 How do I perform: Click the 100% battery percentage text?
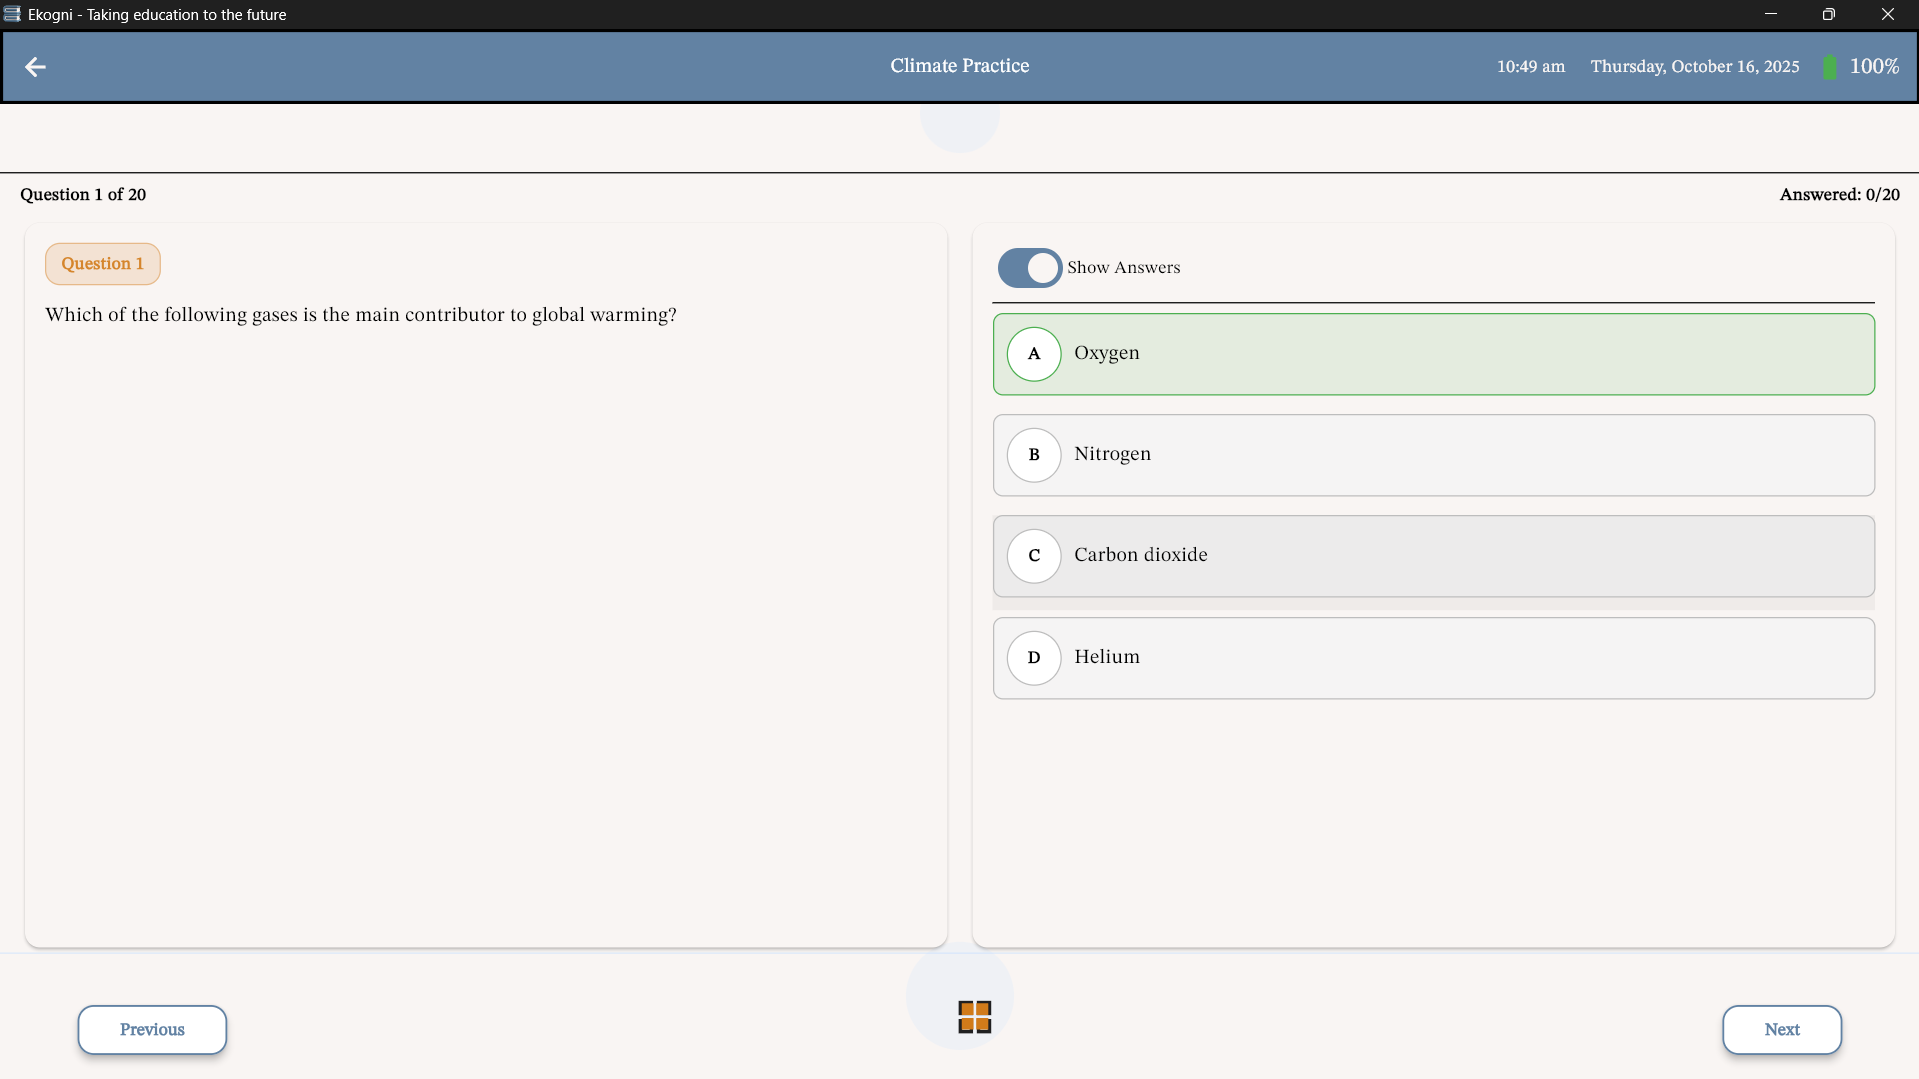(x=1873, y=67)
